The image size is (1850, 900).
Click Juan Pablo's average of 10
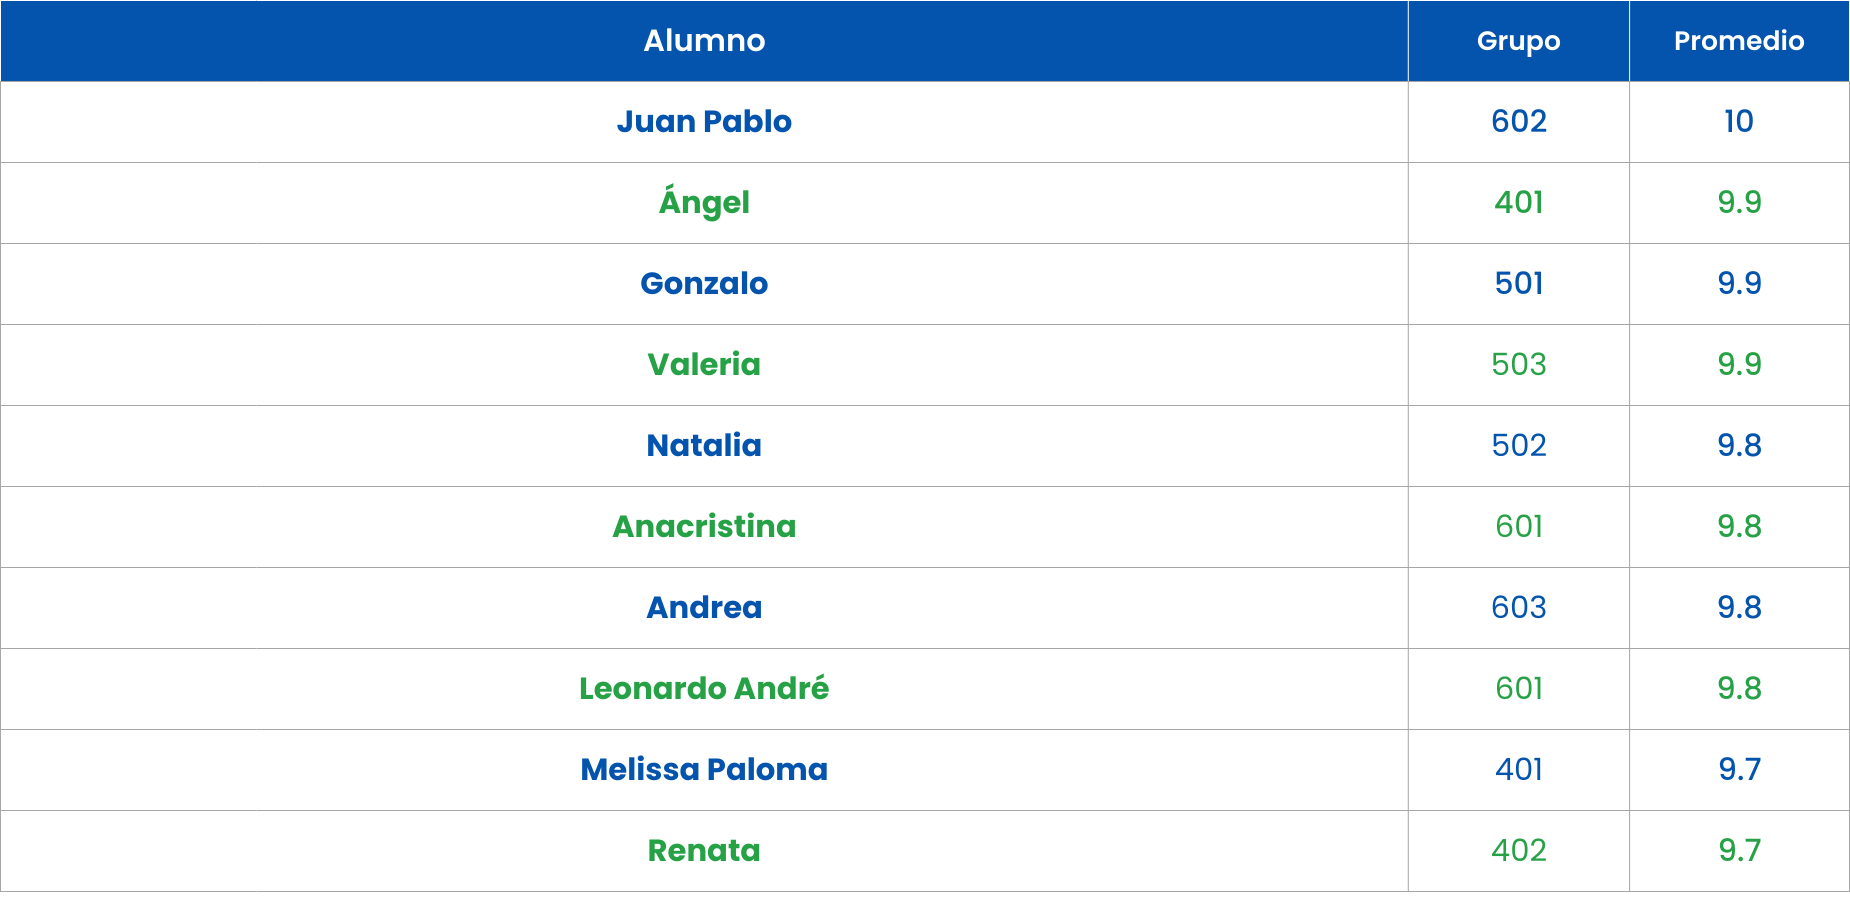[1739, 122]
